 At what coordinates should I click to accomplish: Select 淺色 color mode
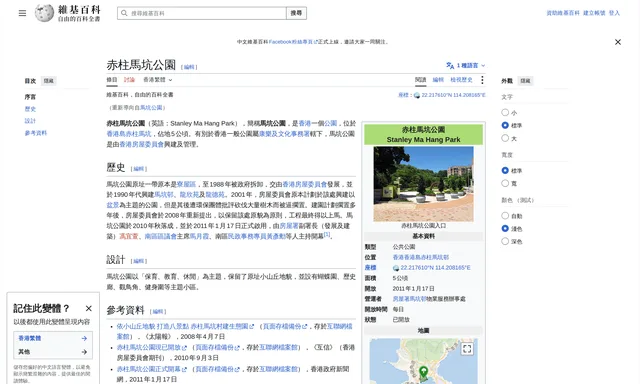click(x=505, y=229)
